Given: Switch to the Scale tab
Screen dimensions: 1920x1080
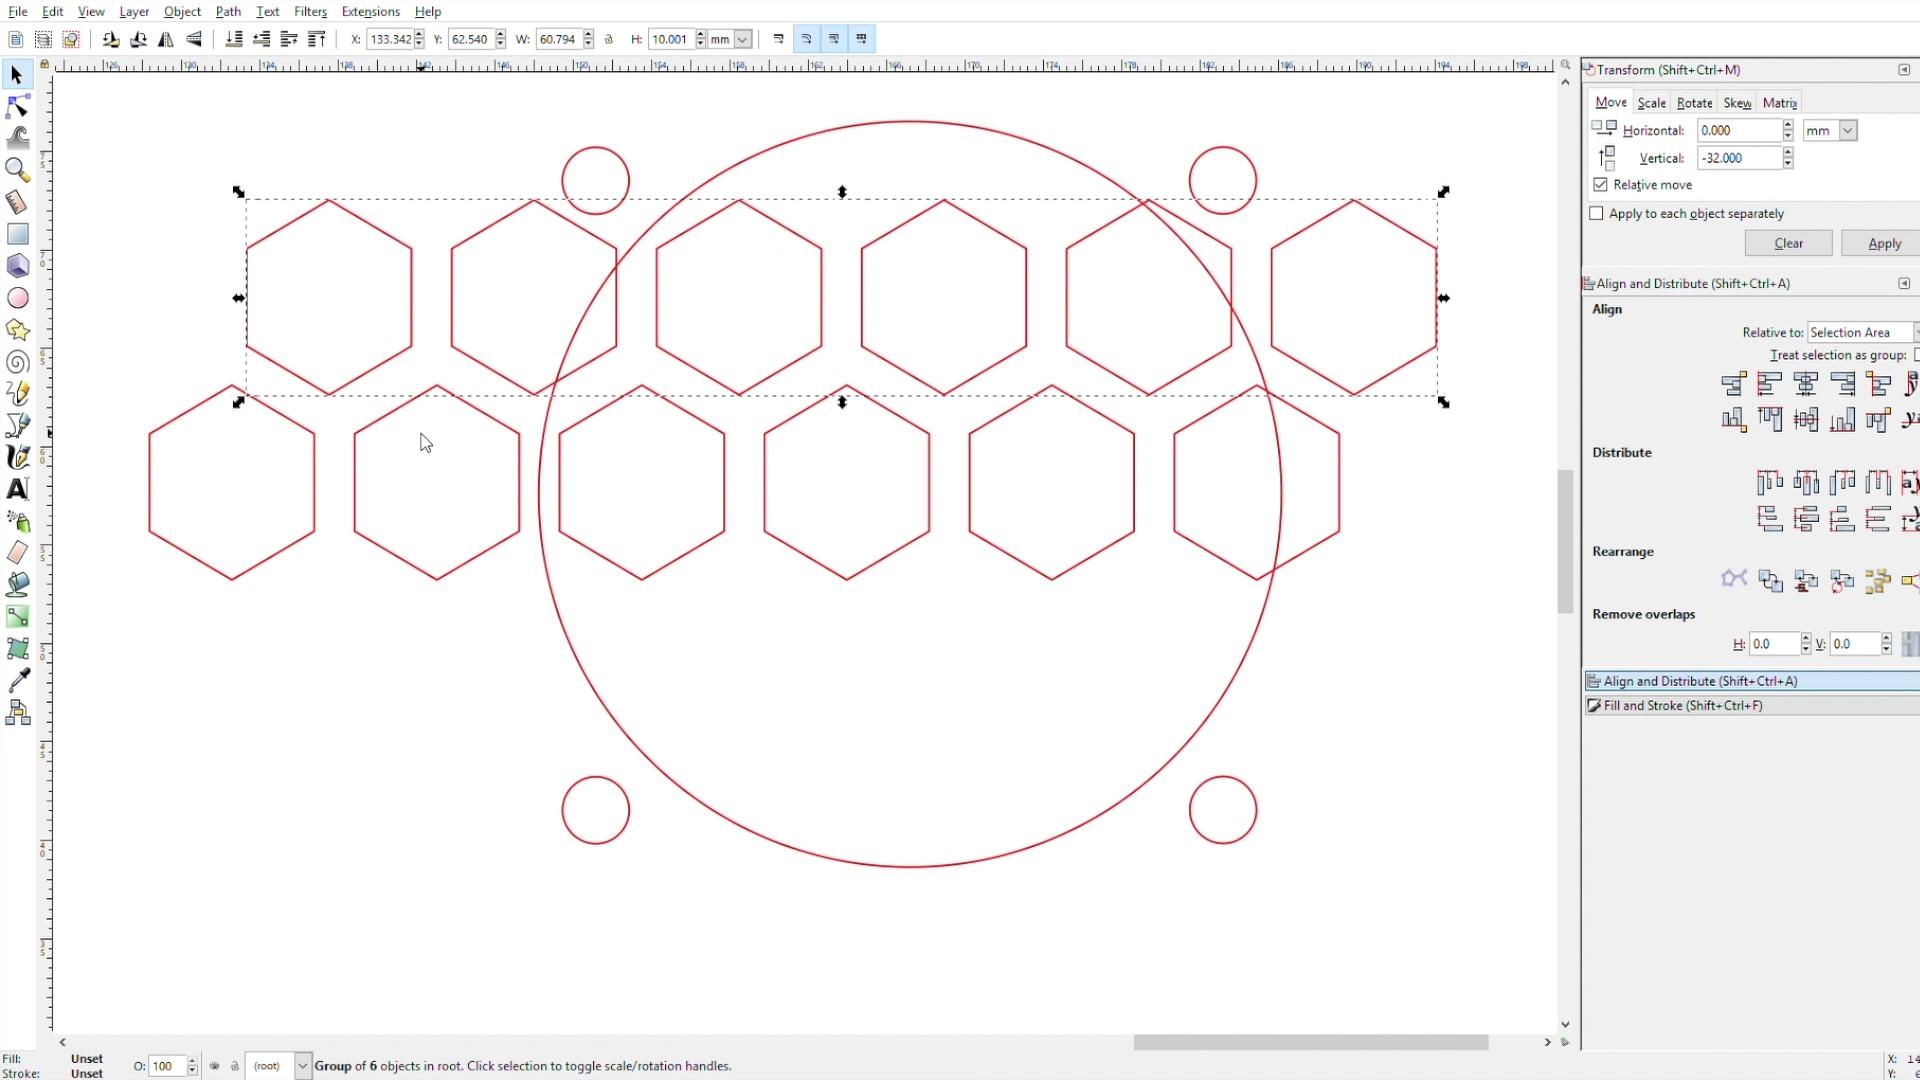Looking at the screenshot, I should [1652, 103].
